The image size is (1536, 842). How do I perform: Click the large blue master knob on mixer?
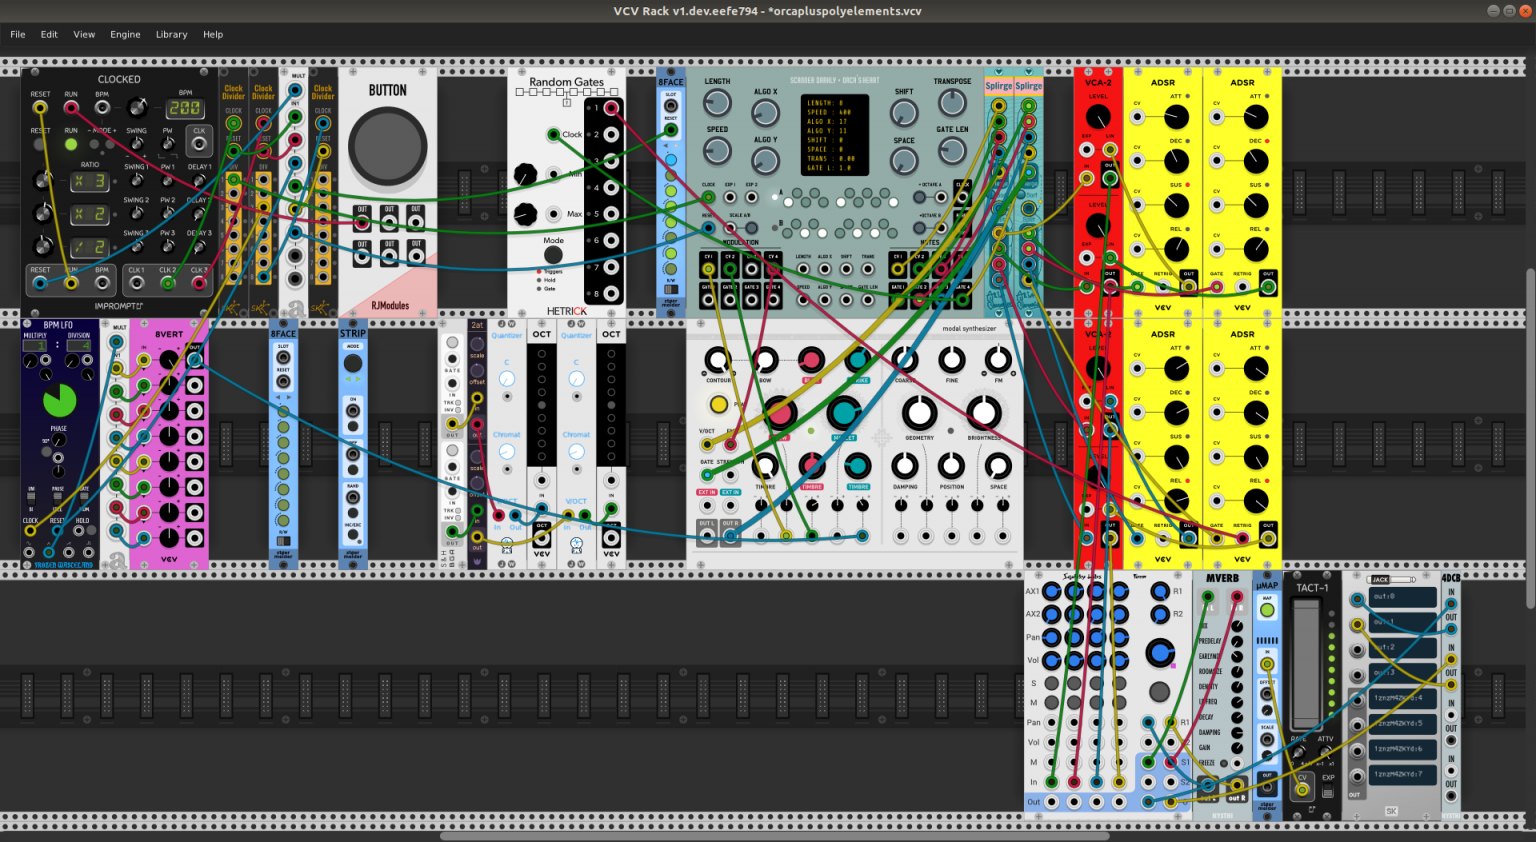point(1160,653)
